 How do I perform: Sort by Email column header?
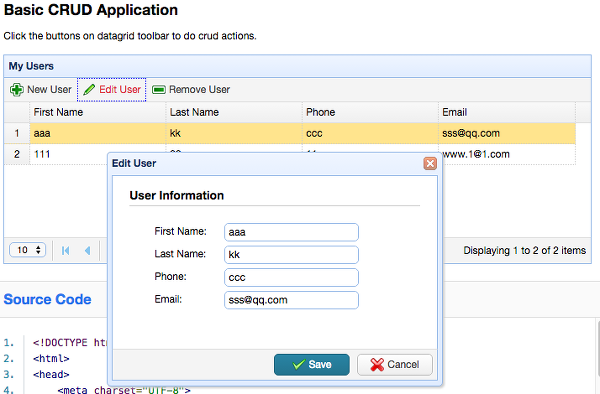[507, 112]
